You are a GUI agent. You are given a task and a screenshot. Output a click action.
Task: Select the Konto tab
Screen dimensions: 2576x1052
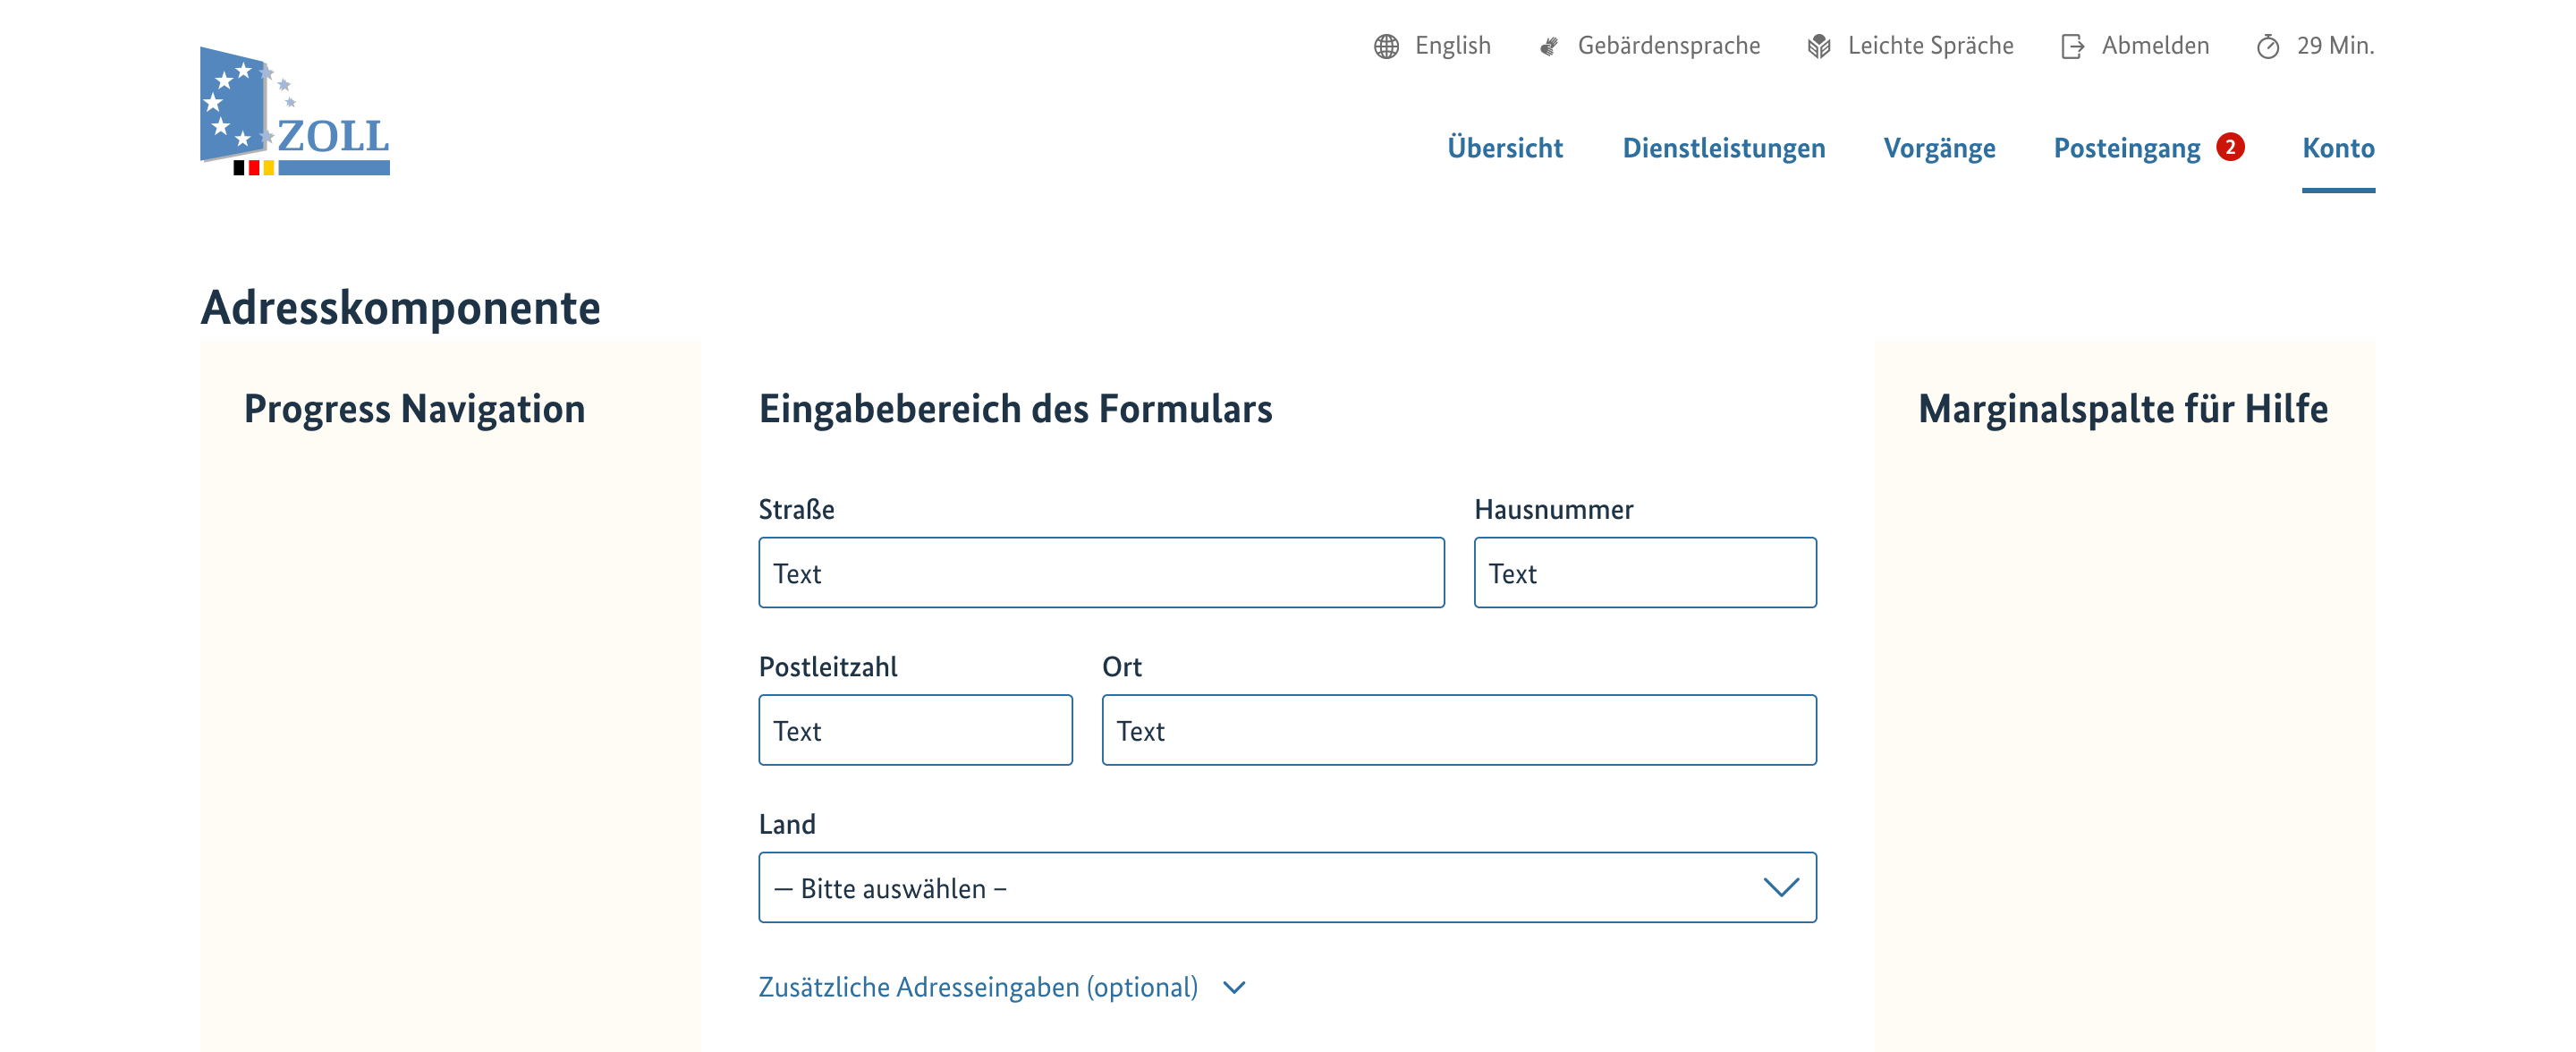pos(2339,148)
